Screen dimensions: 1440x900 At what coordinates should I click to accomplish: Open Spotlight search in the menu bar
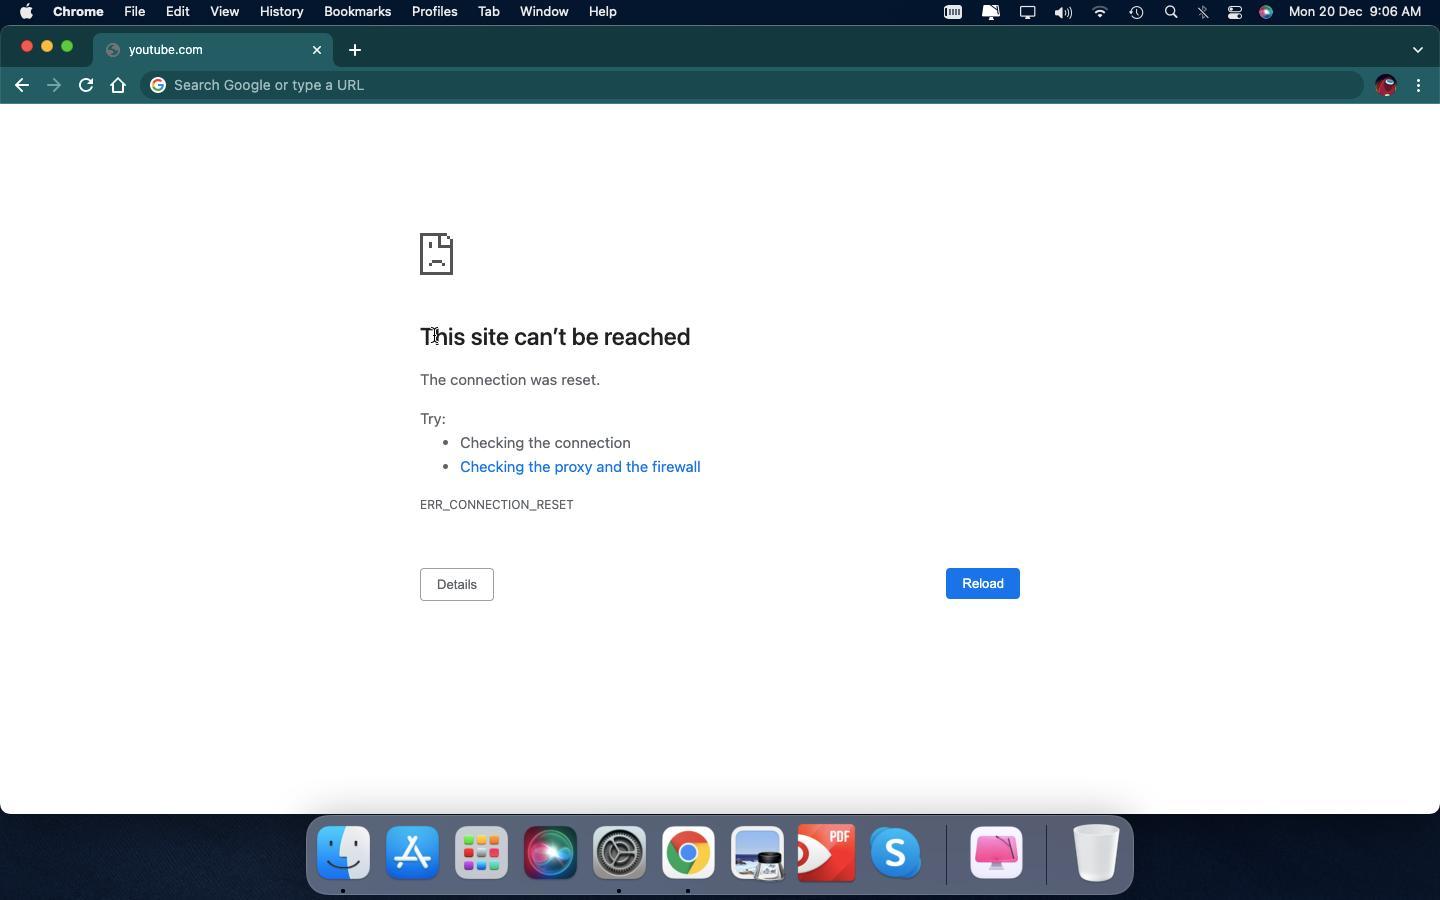[1171, 12]
